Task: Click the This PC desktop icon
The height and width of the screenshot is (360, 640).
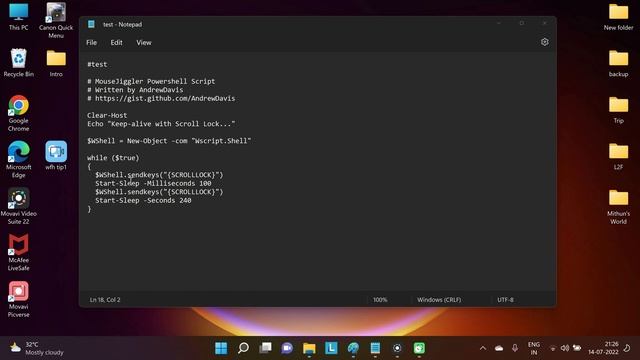Action: (19, 16)
